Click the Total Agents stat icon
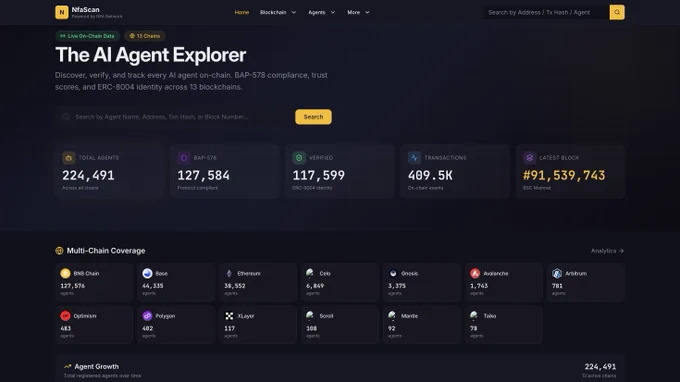This screenshot has height=382, width=680. tap(69, 158)
